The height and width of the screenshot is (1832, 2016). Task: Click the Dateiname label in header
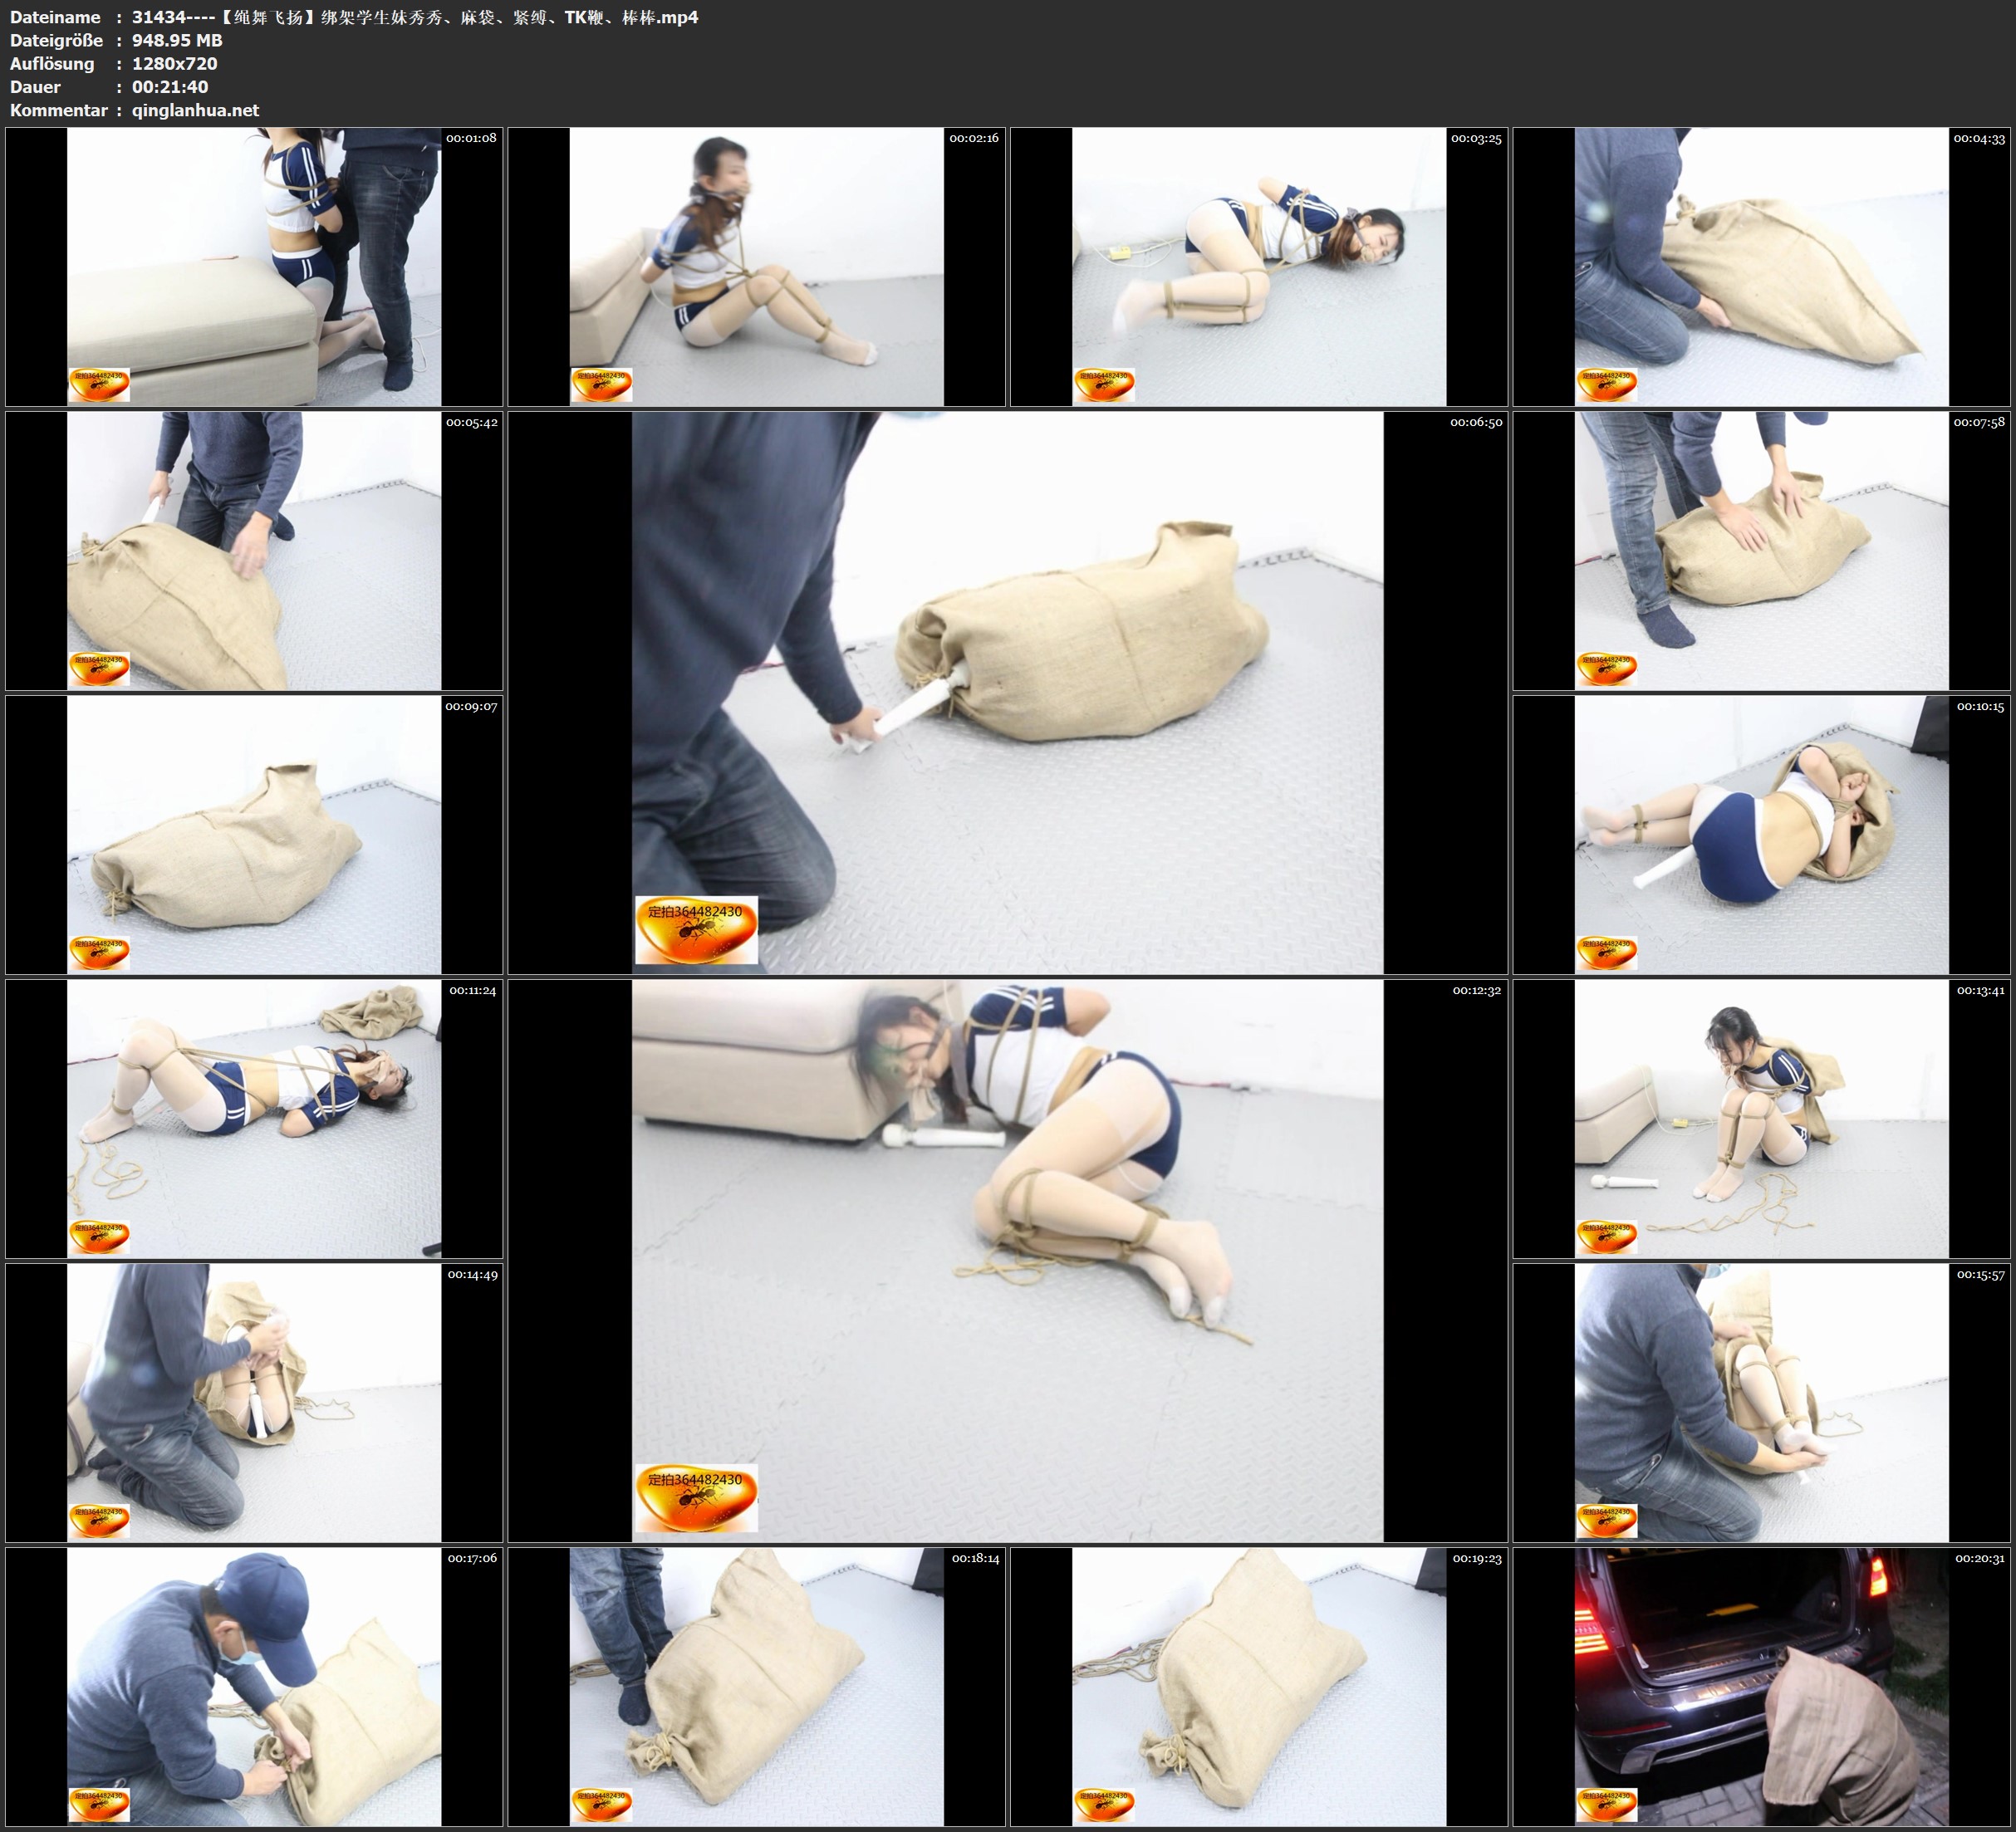click(55, 17)
